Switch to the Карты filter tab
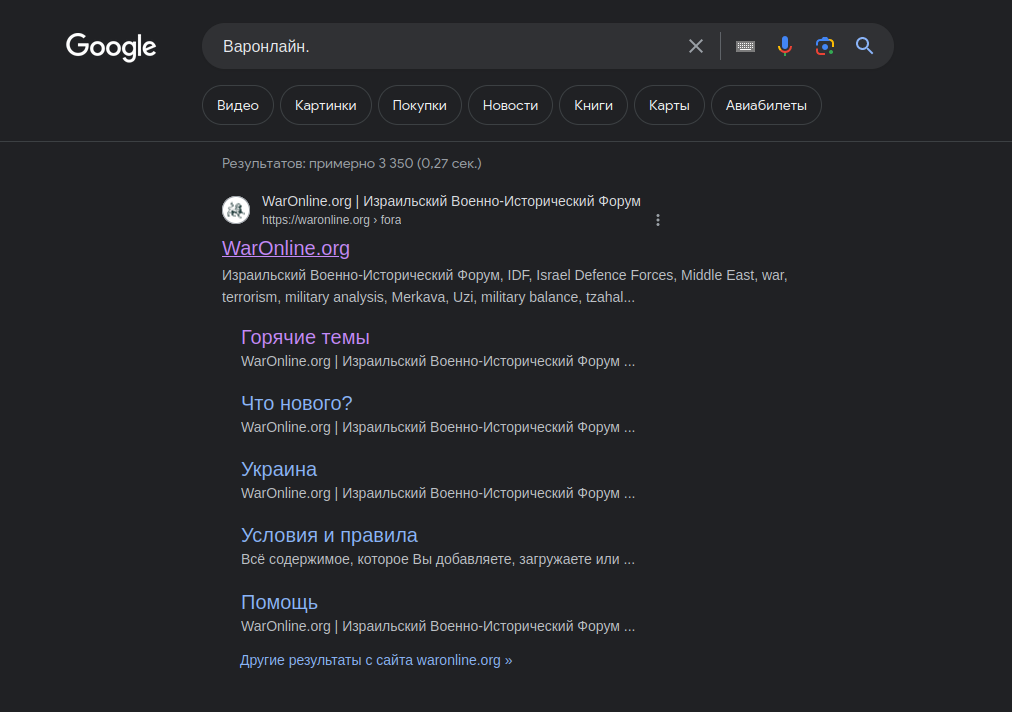1012x712 pixels. click(x=669, y=105)
